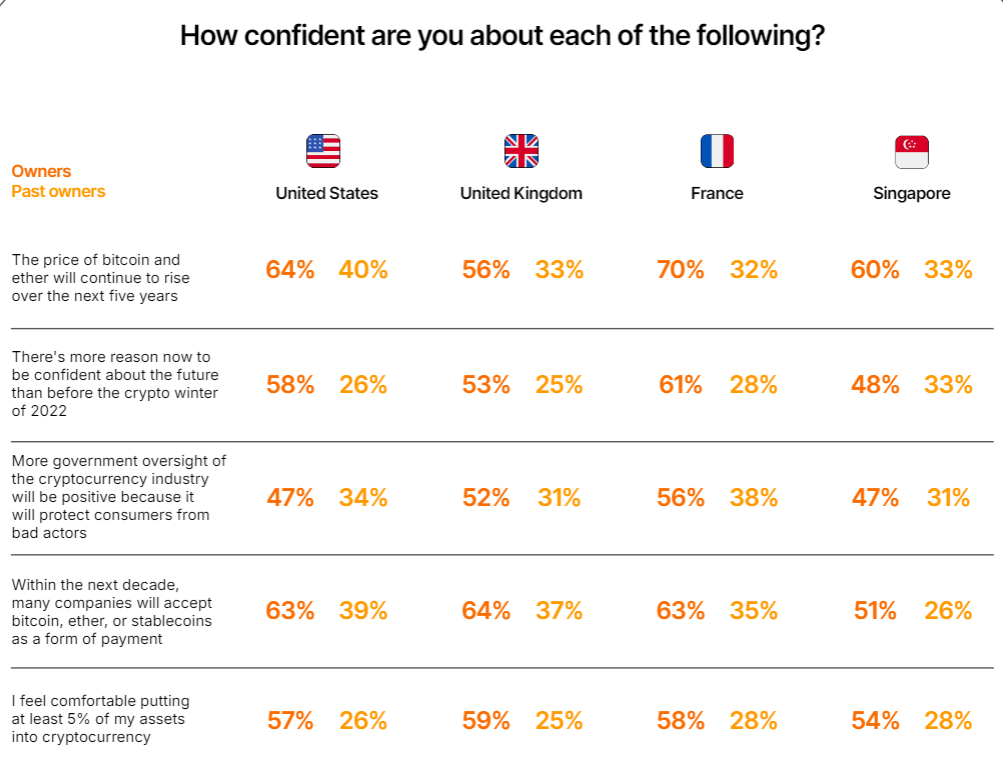Click the Singapore flag icon
The image size is (1003, 765).
click(911, 151)
